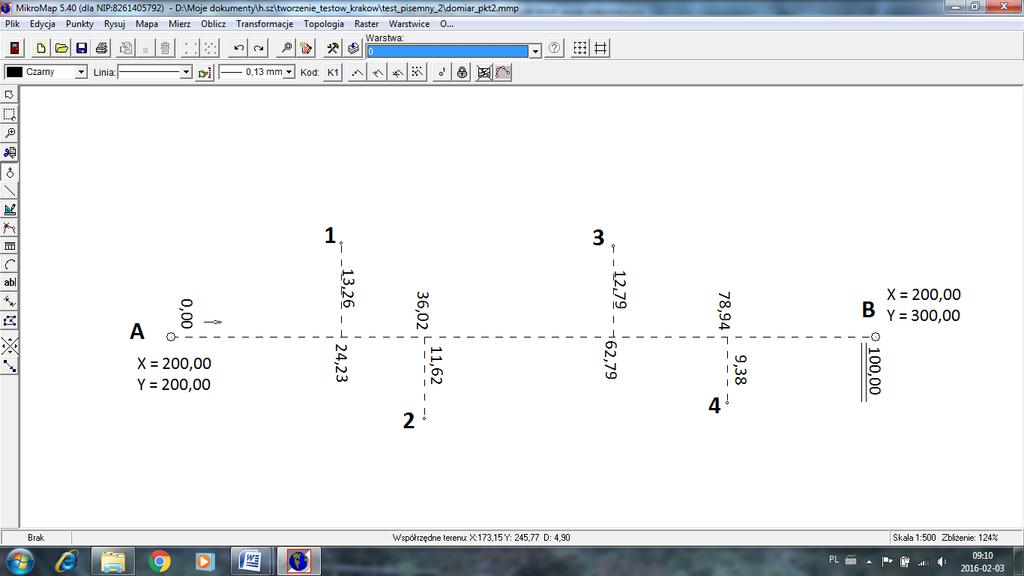Click the Skala 1:500 status text
This screenshot has width=1024, height=576.
point(914,537)
